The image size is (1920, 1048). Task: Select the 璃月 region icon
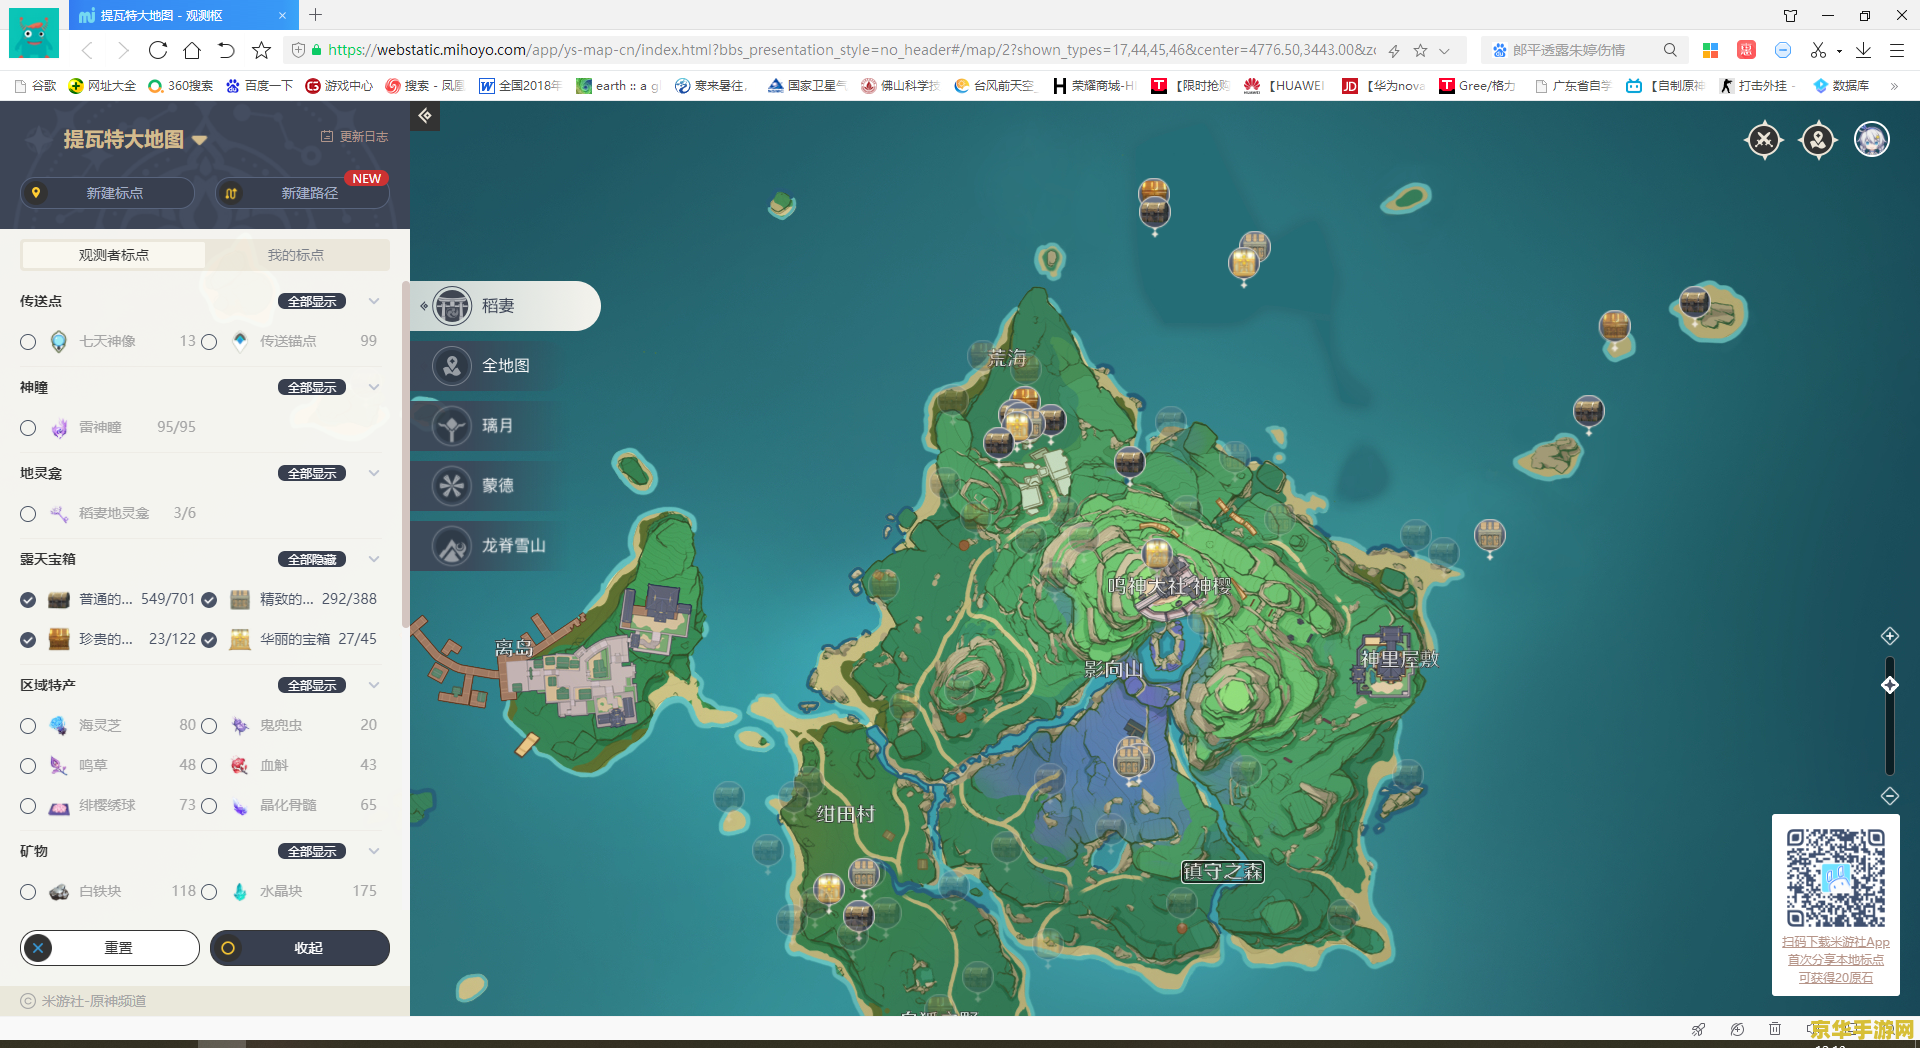[x=452, y=426]
